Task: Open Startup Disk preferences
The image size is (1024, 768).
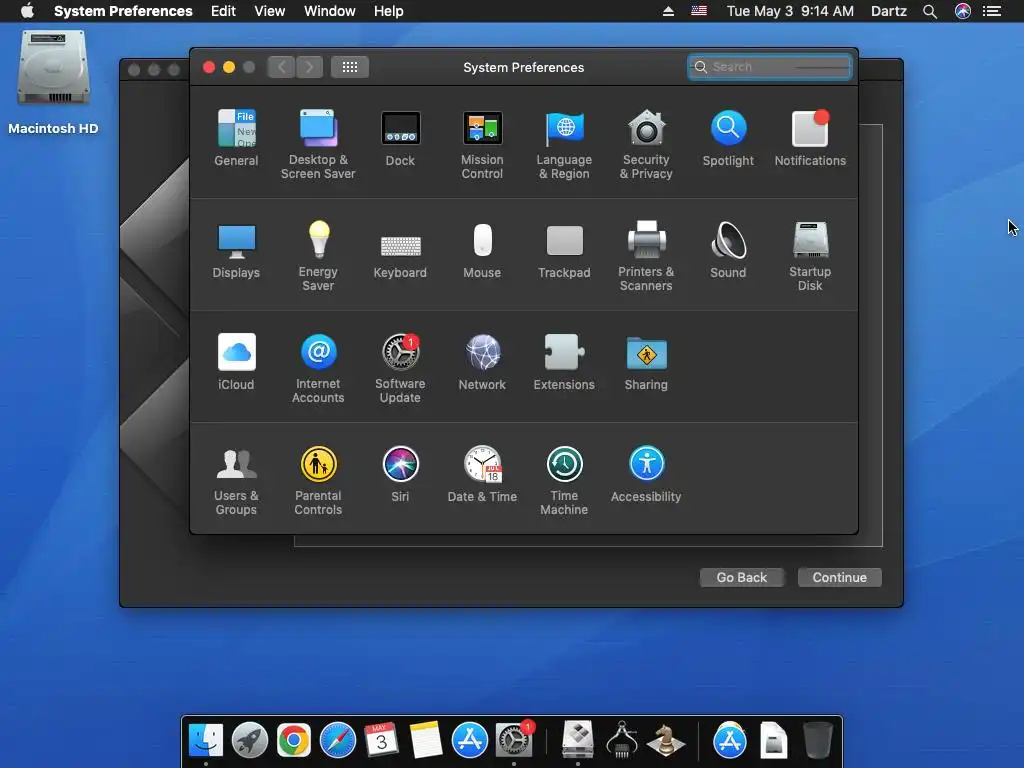Action: (810, 256)
